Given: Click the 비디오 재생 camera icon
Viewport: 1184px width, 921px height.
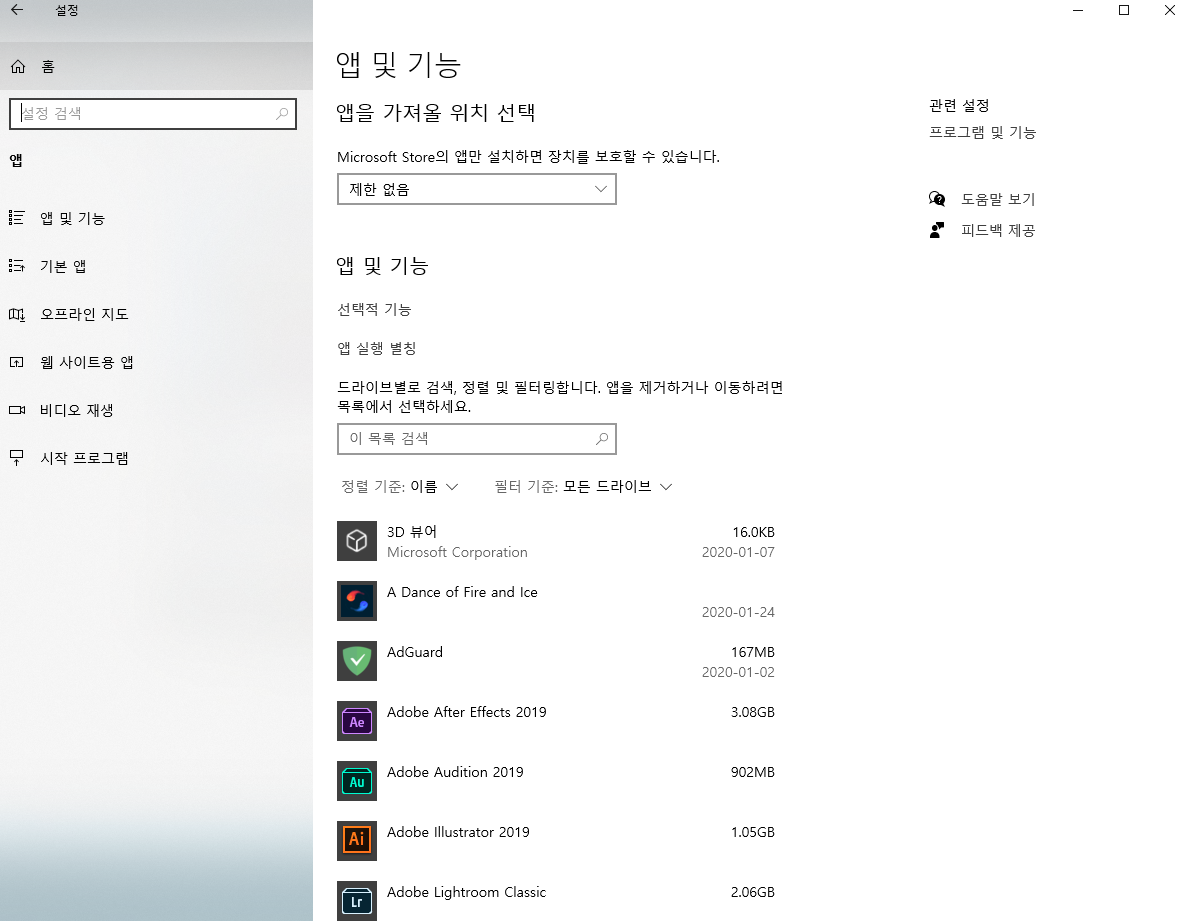Looking at the screenshot, I should (17, 410).
